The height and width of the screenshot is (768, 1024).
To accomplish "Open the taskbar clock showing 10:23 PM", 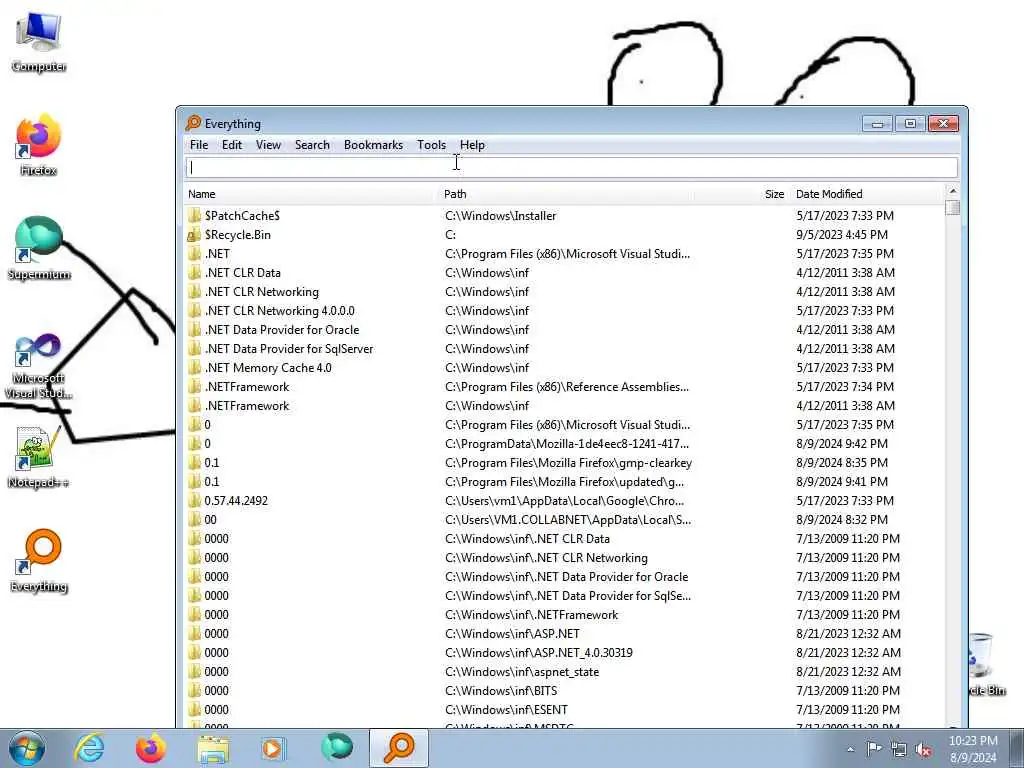I will point(973,748).
